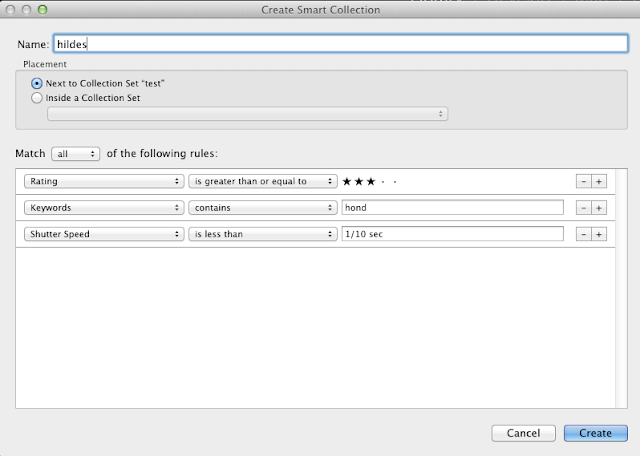
Task: Open the Keywords criteria dropdown
Action: (104, 208)
